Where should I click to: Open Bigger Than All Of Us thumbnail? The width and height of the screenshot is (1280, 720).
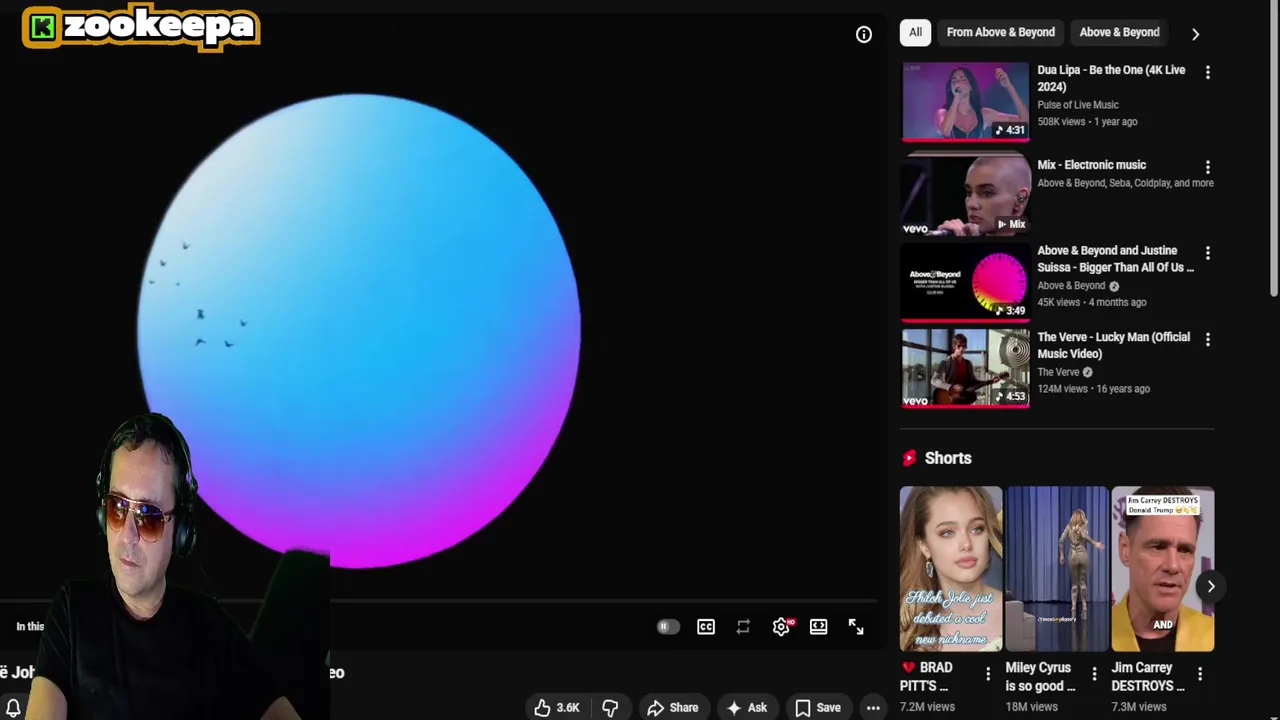click(965, 283)
